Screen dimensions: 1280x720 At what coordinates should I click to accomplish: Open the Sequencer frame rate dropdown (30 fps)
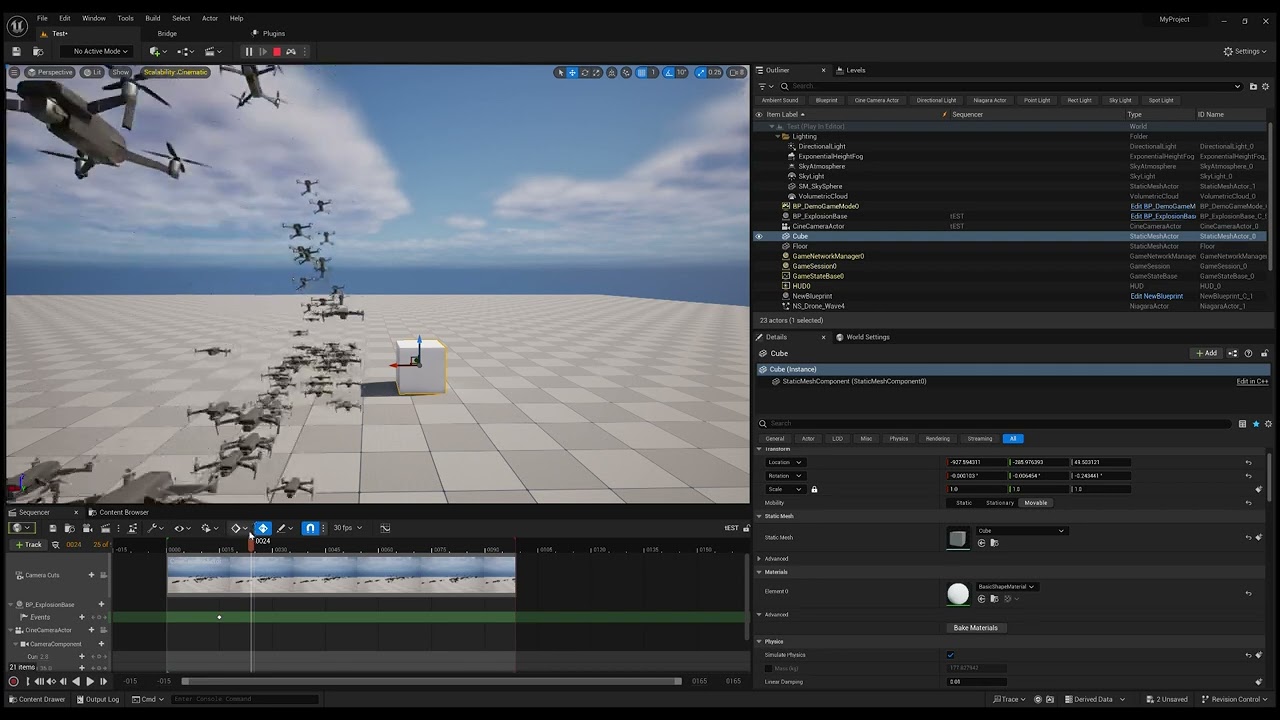click(x=348, y=528)
